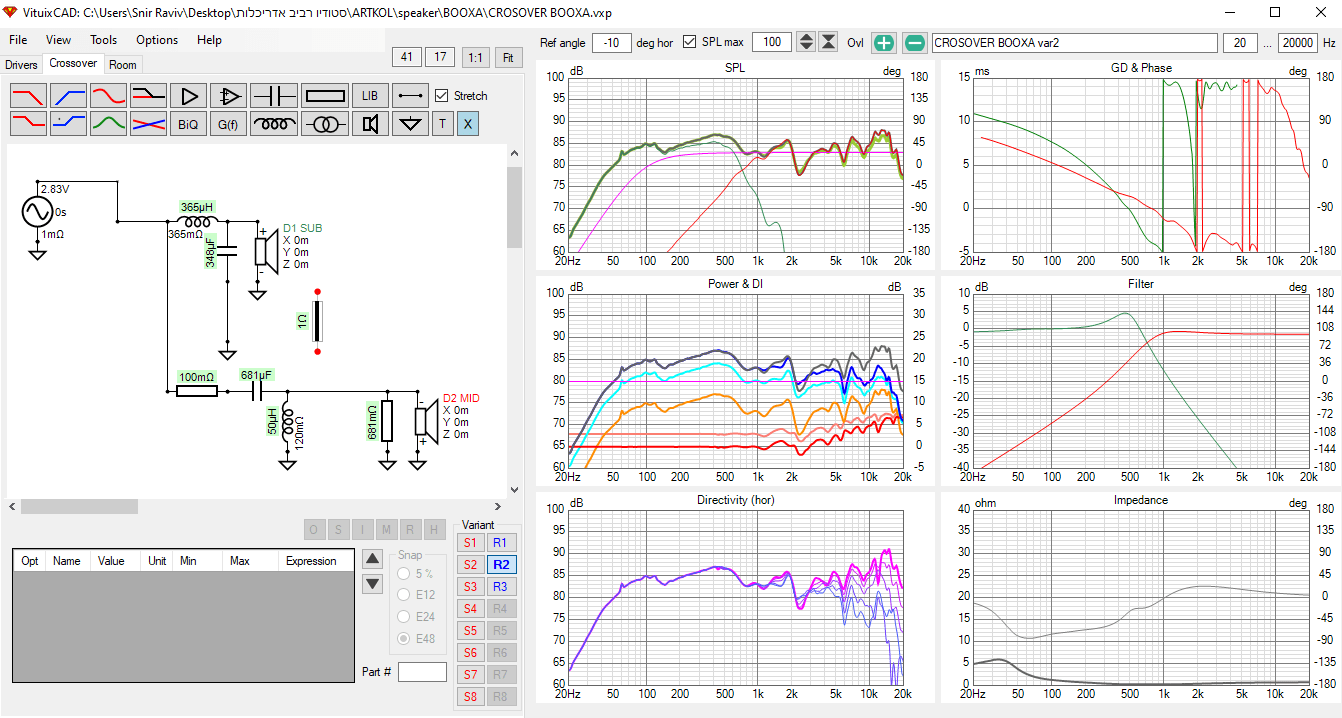Add a speaker driver to the schematic
The image size is (1342, 718).
tap(370, 124)
